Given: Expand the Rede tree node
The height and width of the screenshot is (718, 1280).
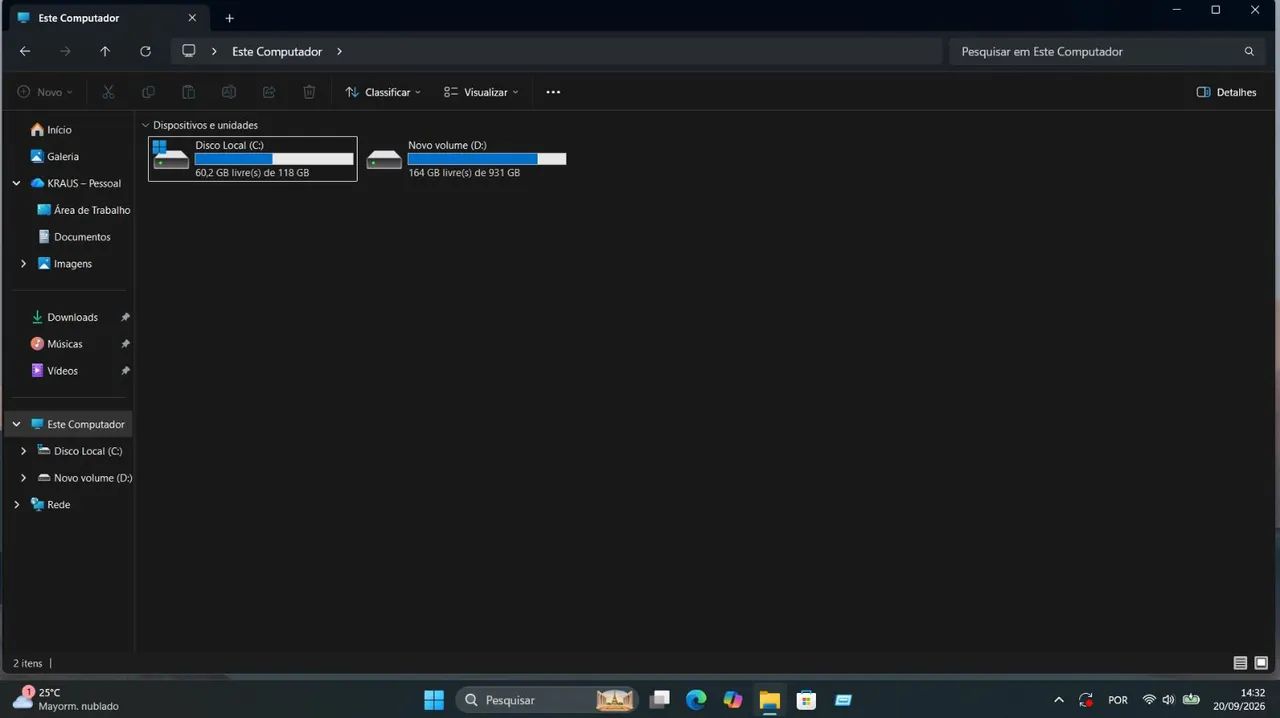Looking at the screenshot, I should click(x=16, y=505).
